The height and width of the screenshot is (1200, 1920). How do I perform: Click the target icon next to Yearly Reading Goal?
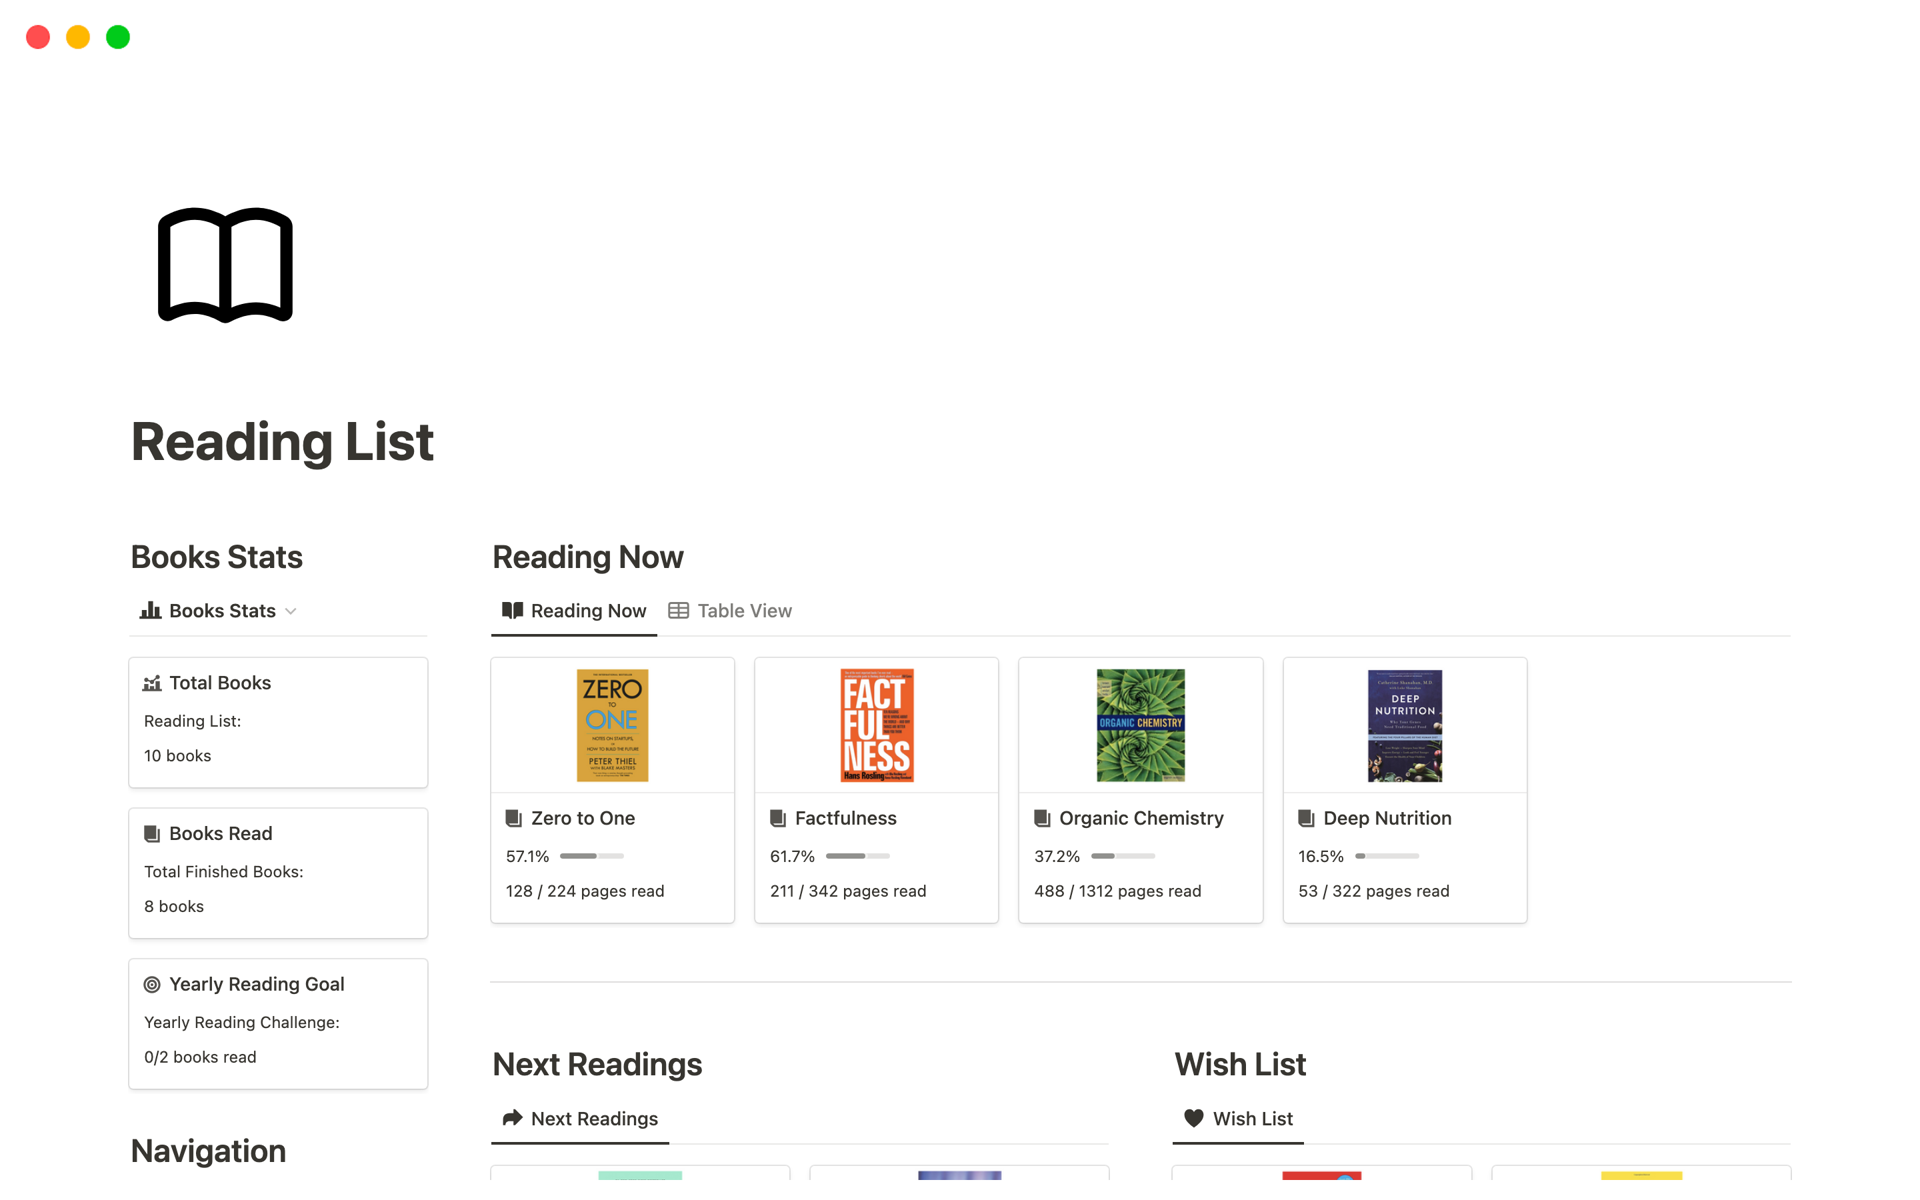pos(151,984)
